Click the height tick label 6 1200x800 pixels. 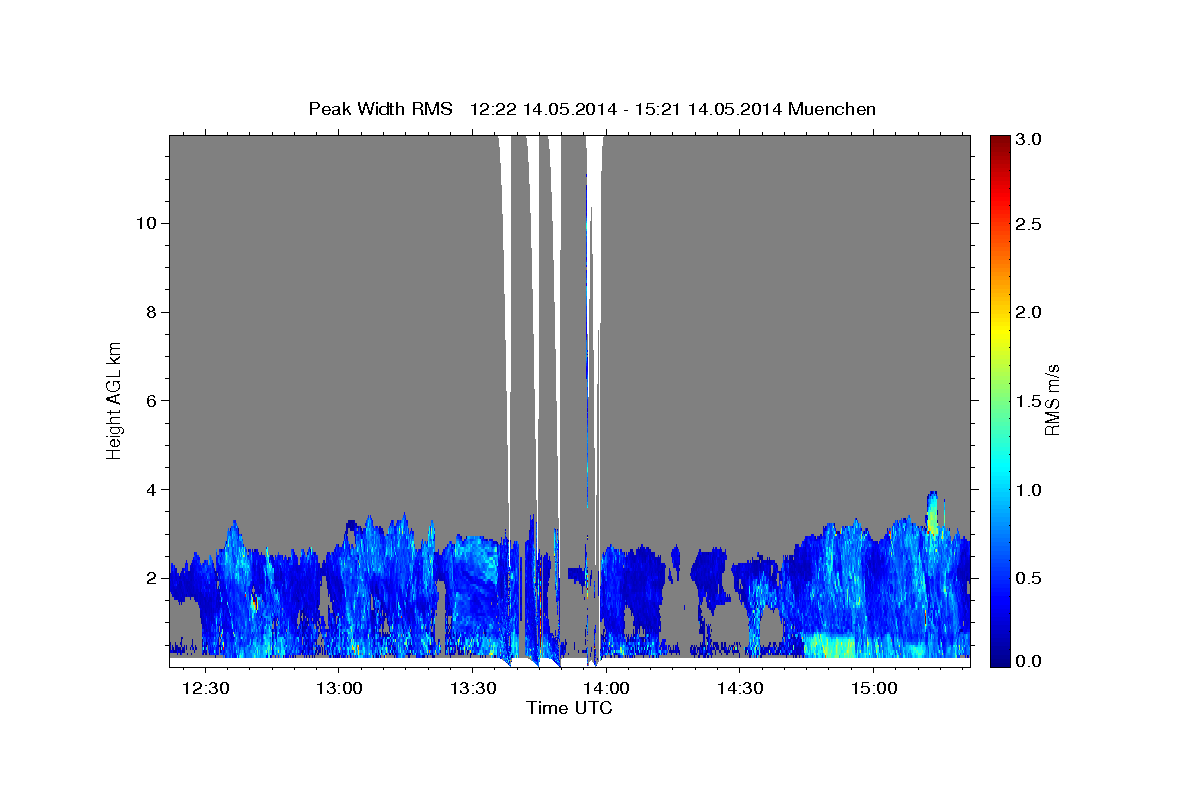tap(151, 401)
